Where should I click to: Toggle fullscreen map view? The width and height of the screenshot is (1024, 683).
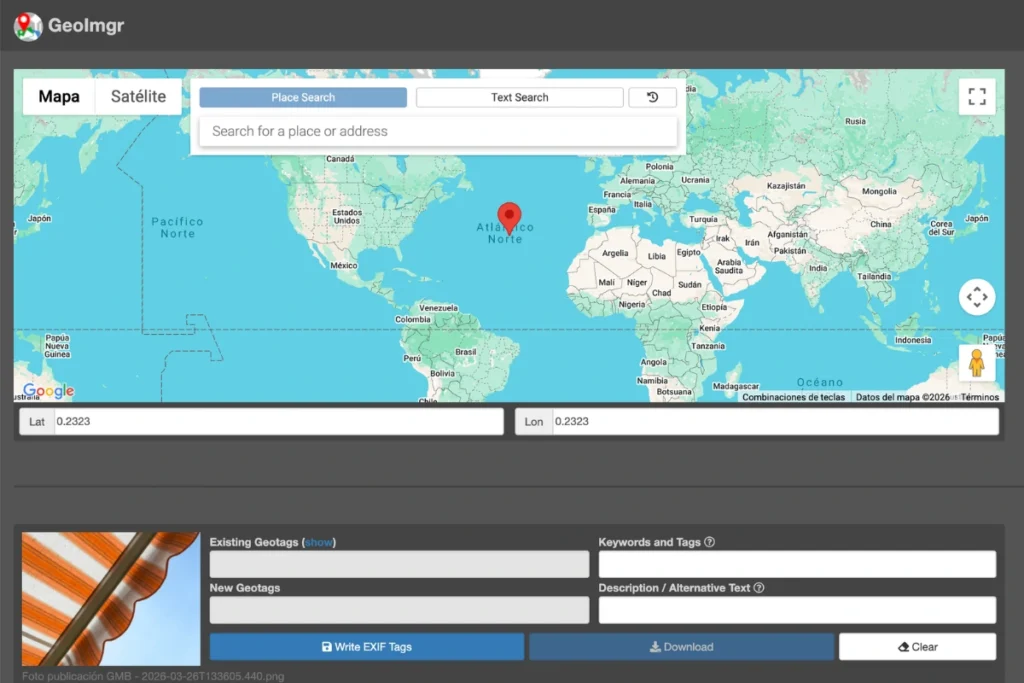point(977,97)
